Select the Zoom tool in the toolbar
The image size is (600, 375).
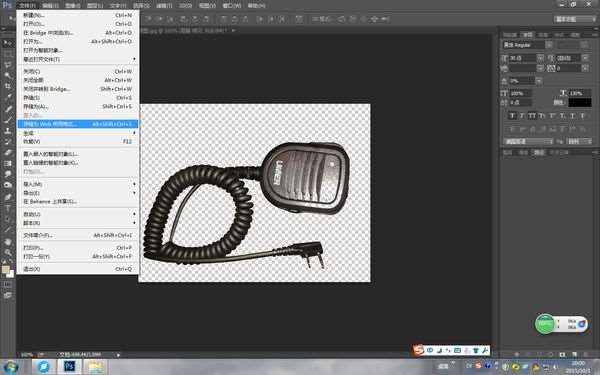tap(8, 253)
